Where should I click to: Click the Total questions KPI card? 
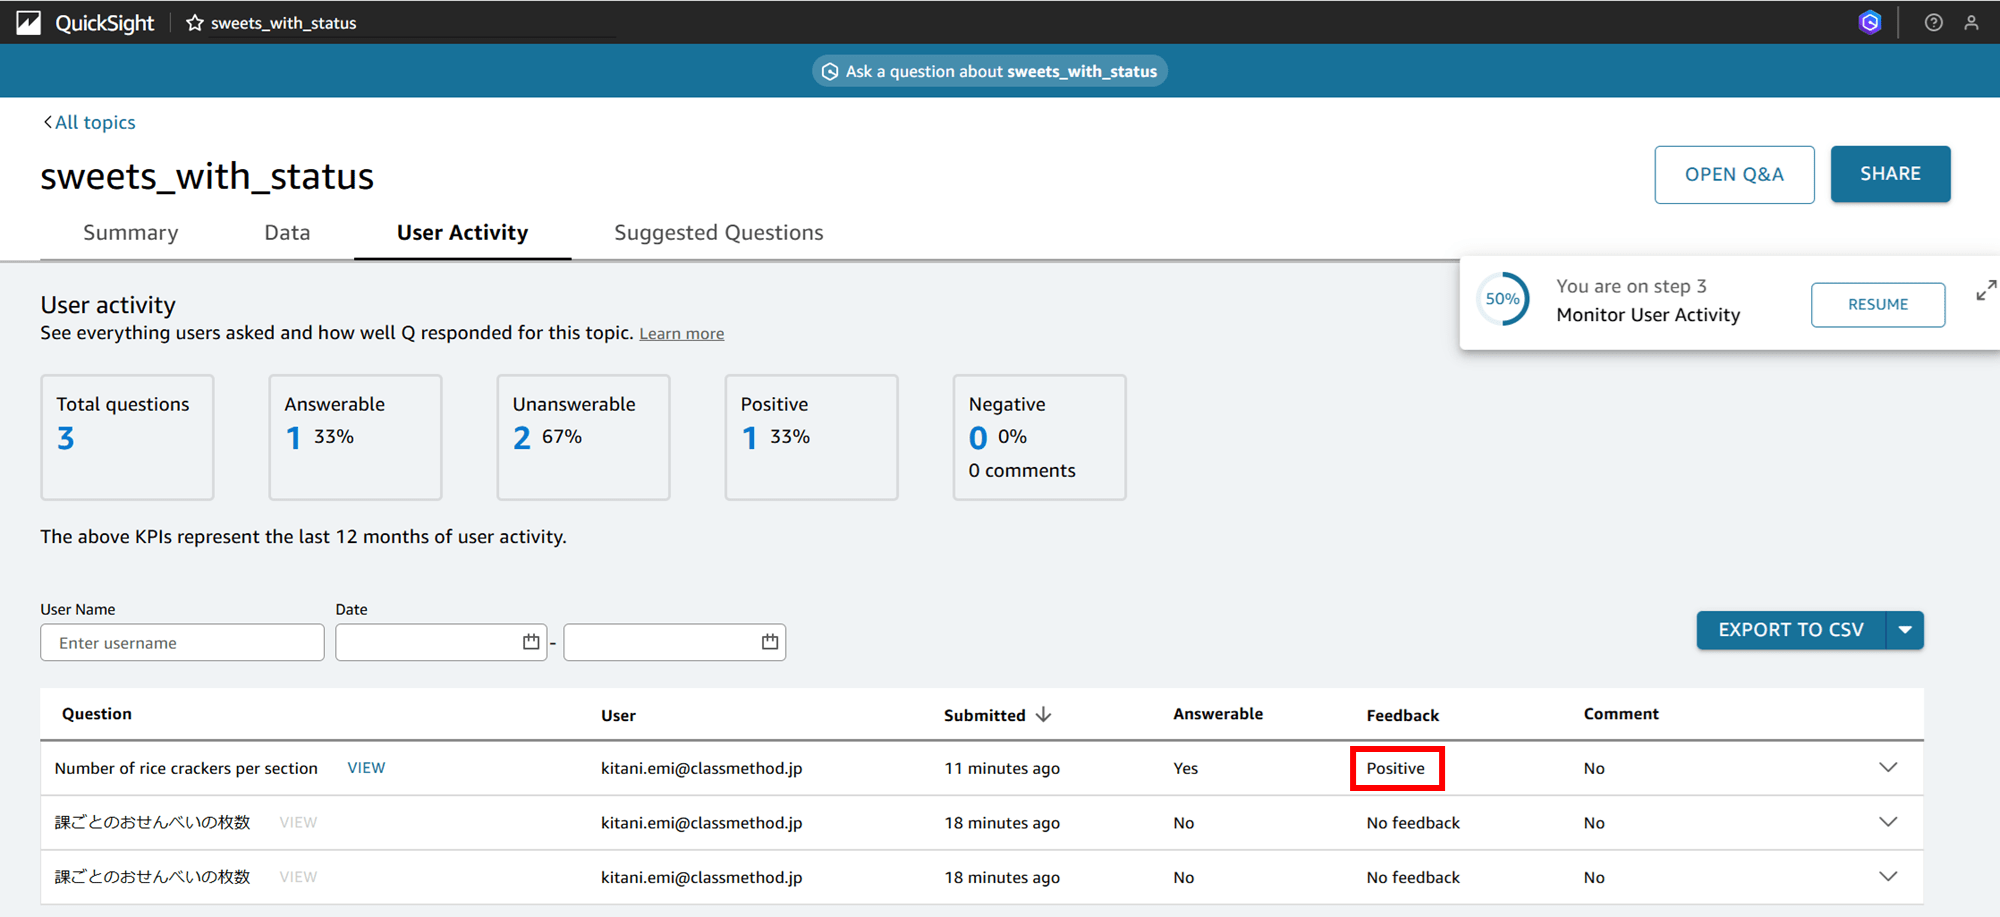(x=127, y=437)
